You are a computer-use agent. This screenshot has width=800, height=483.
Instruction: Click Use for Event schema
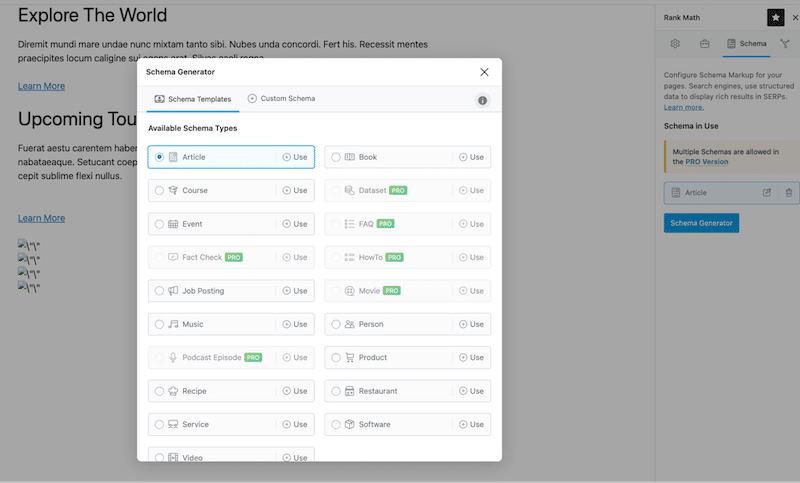click(x=295, y=224)
